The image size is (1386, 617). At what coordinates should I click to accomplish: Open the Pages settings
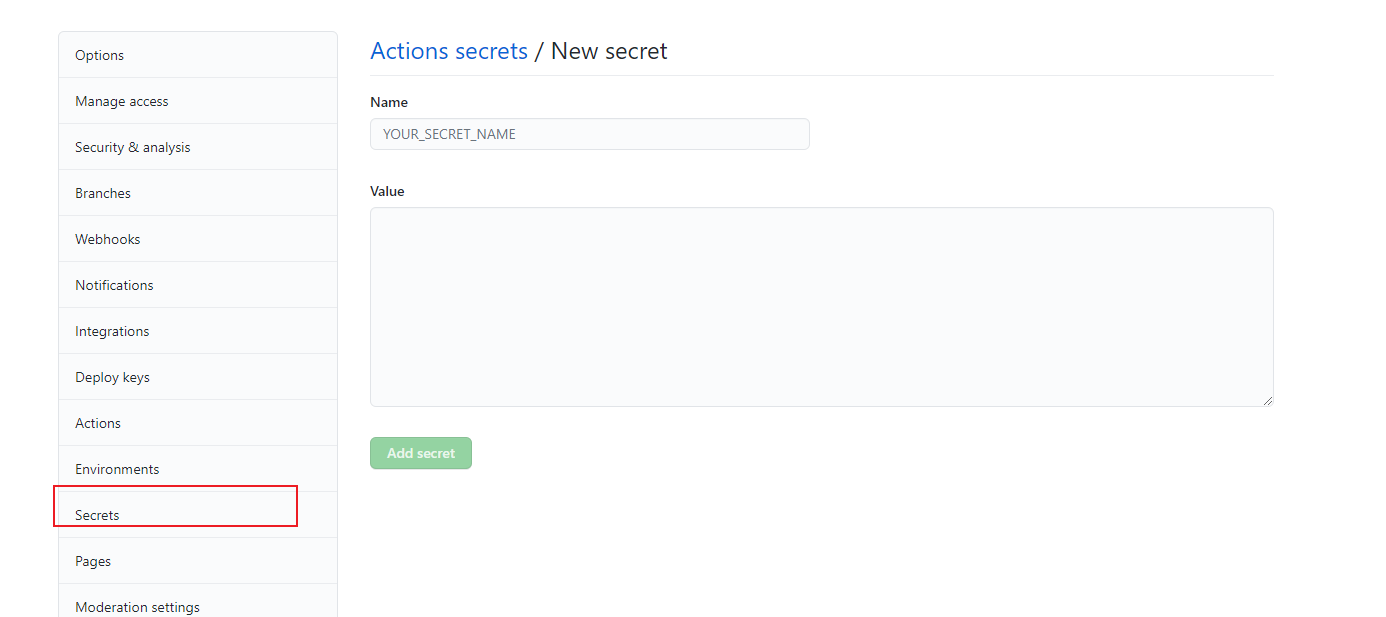[x=92, y=560]
